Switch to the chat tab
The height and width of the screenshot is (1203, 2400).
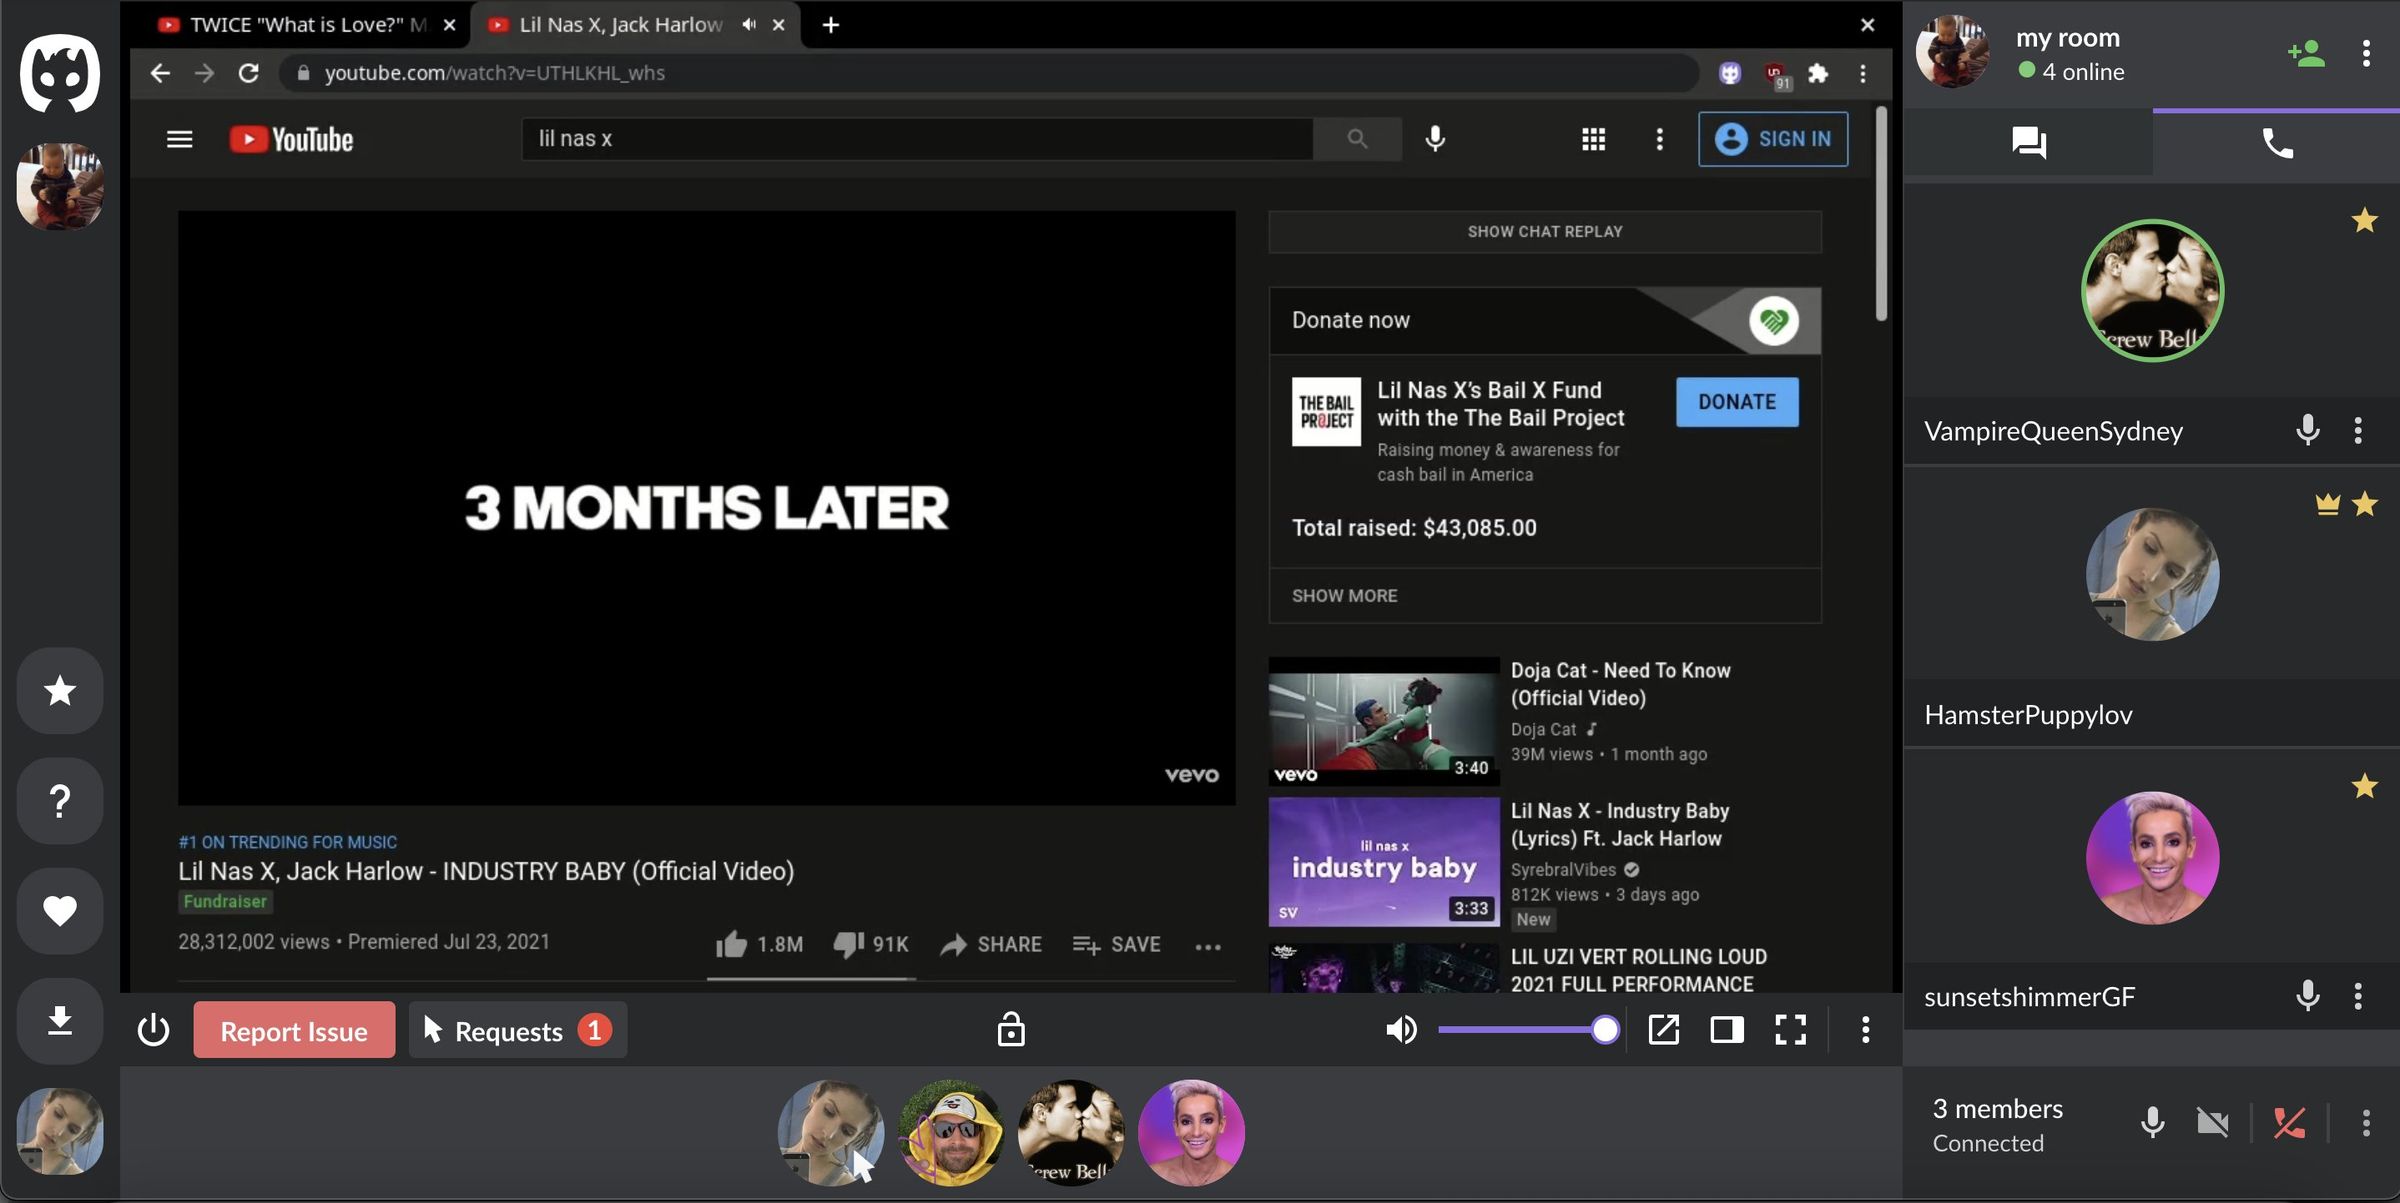point(2028,143)
